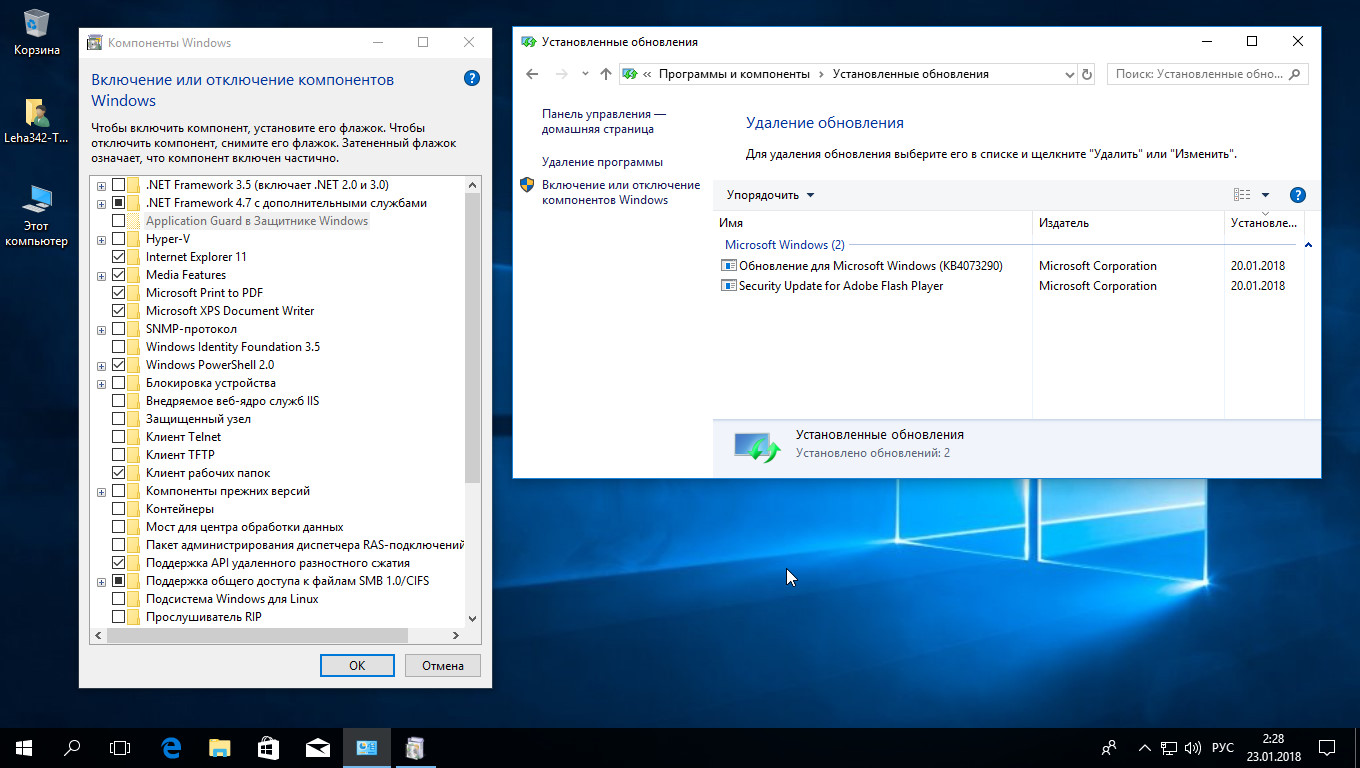Click the back arrow in Installed Updates
This screenshot has height=768, width=1360.
[532, 74]
